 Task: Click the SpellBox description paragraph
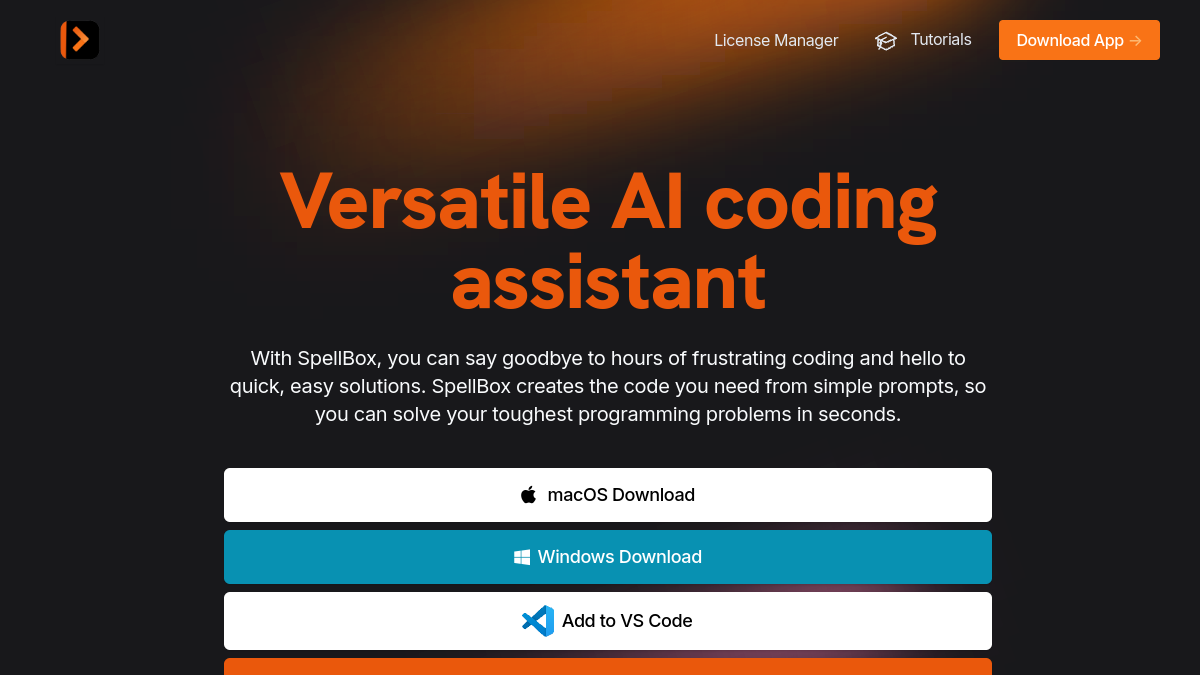tap(608, 386)
